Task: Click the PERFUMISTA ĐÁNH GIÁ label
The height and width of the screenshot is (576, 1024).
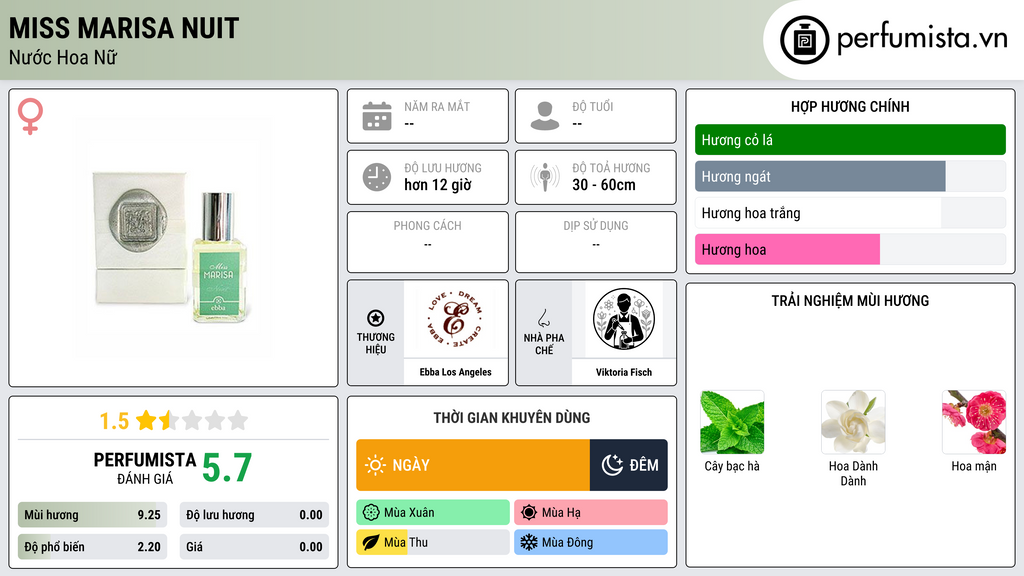Action: click(144, 468)
